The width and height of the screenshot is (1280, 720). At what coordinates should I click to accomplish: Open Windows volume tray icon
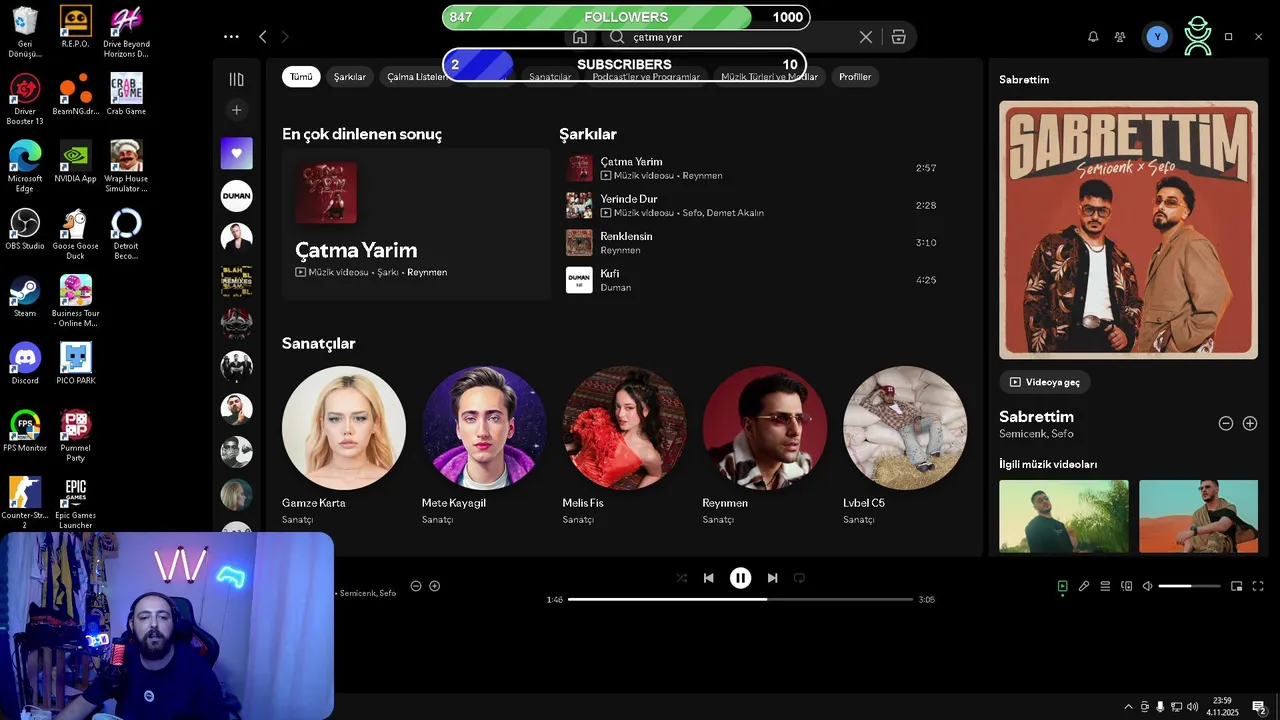pos(1192,707)
